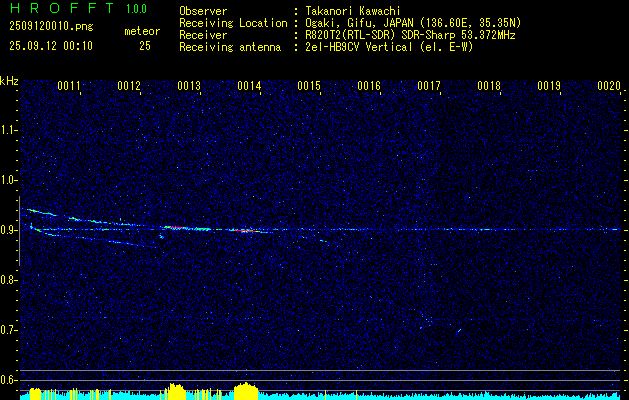Click the red meteor echo near 0014
Screen dimensions: 629x400
click(x=245, y=231)
